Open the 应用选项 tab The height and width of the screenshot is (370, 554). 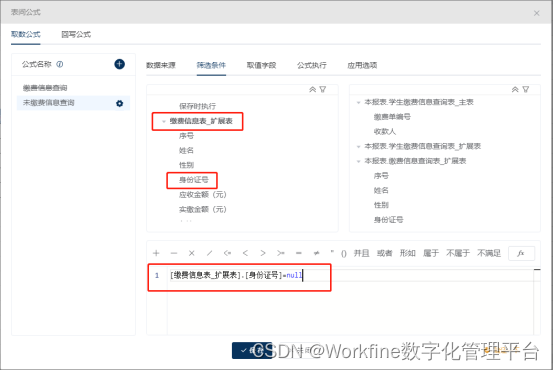coord(362,65)
